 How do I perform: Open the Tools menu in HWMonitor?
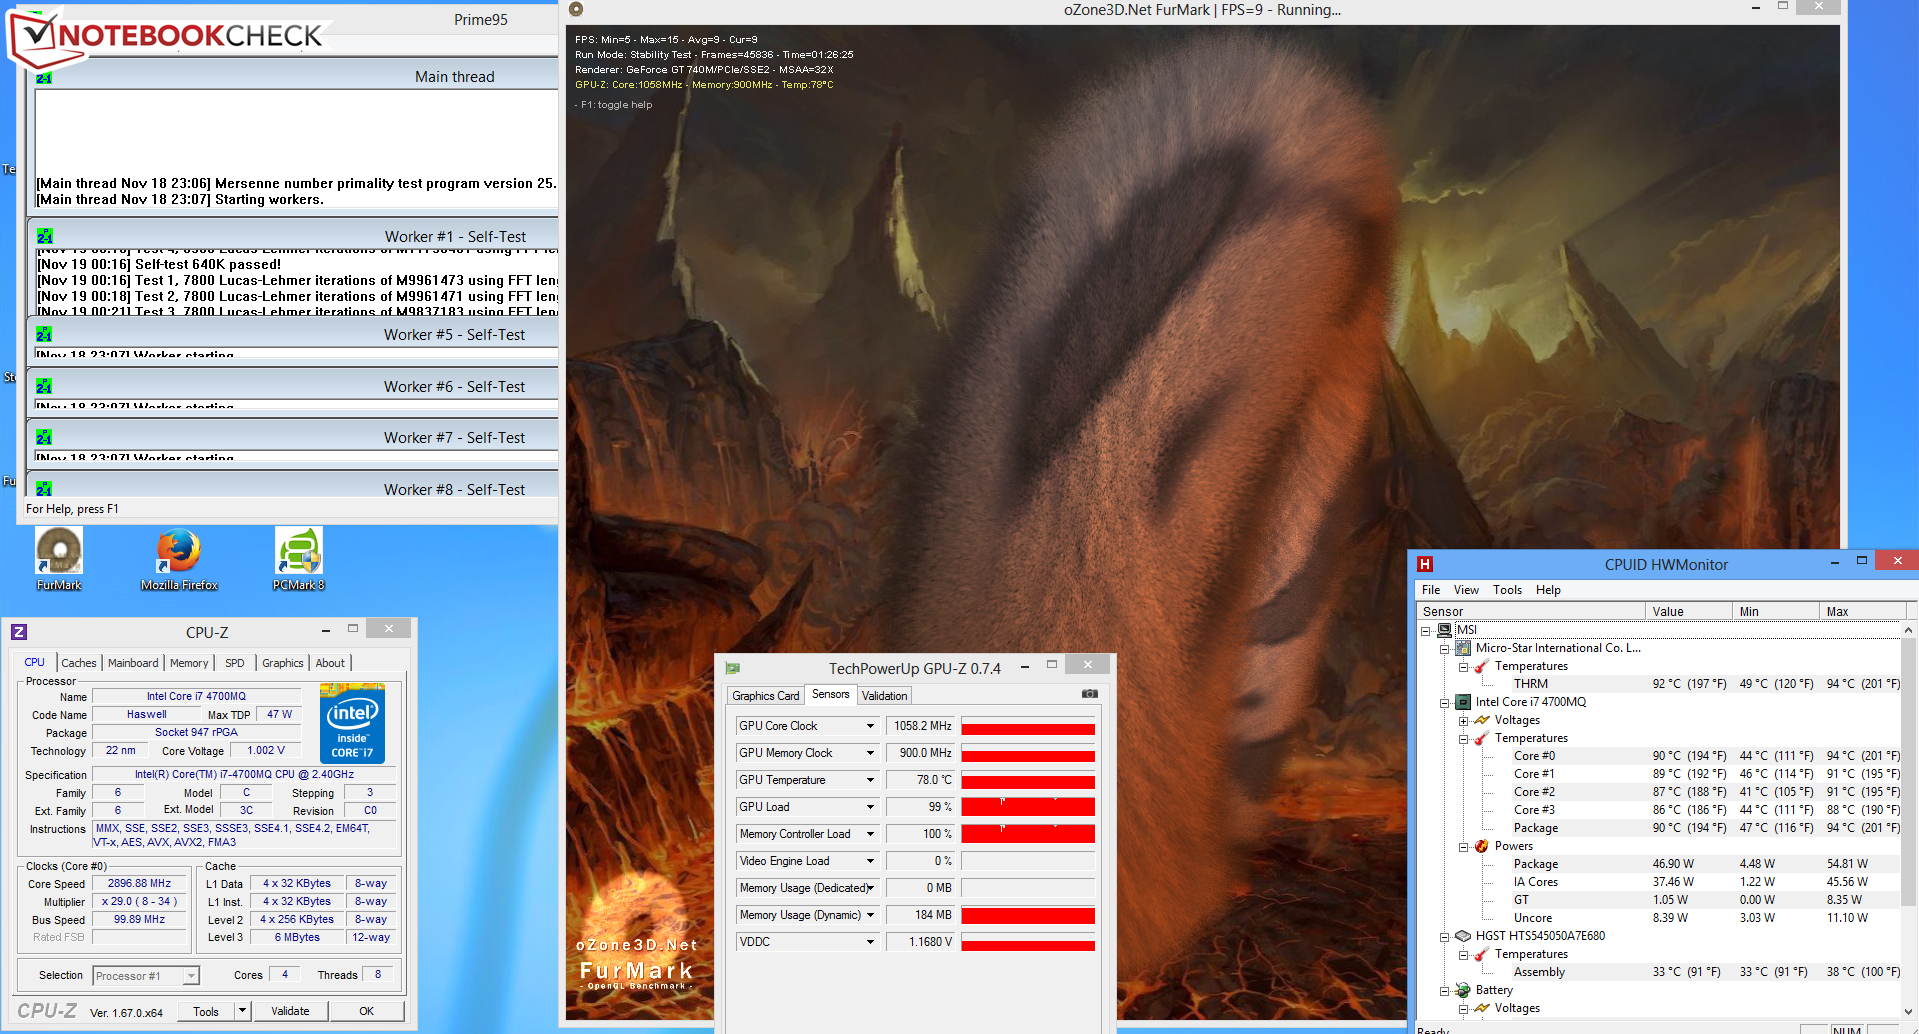1507,590
